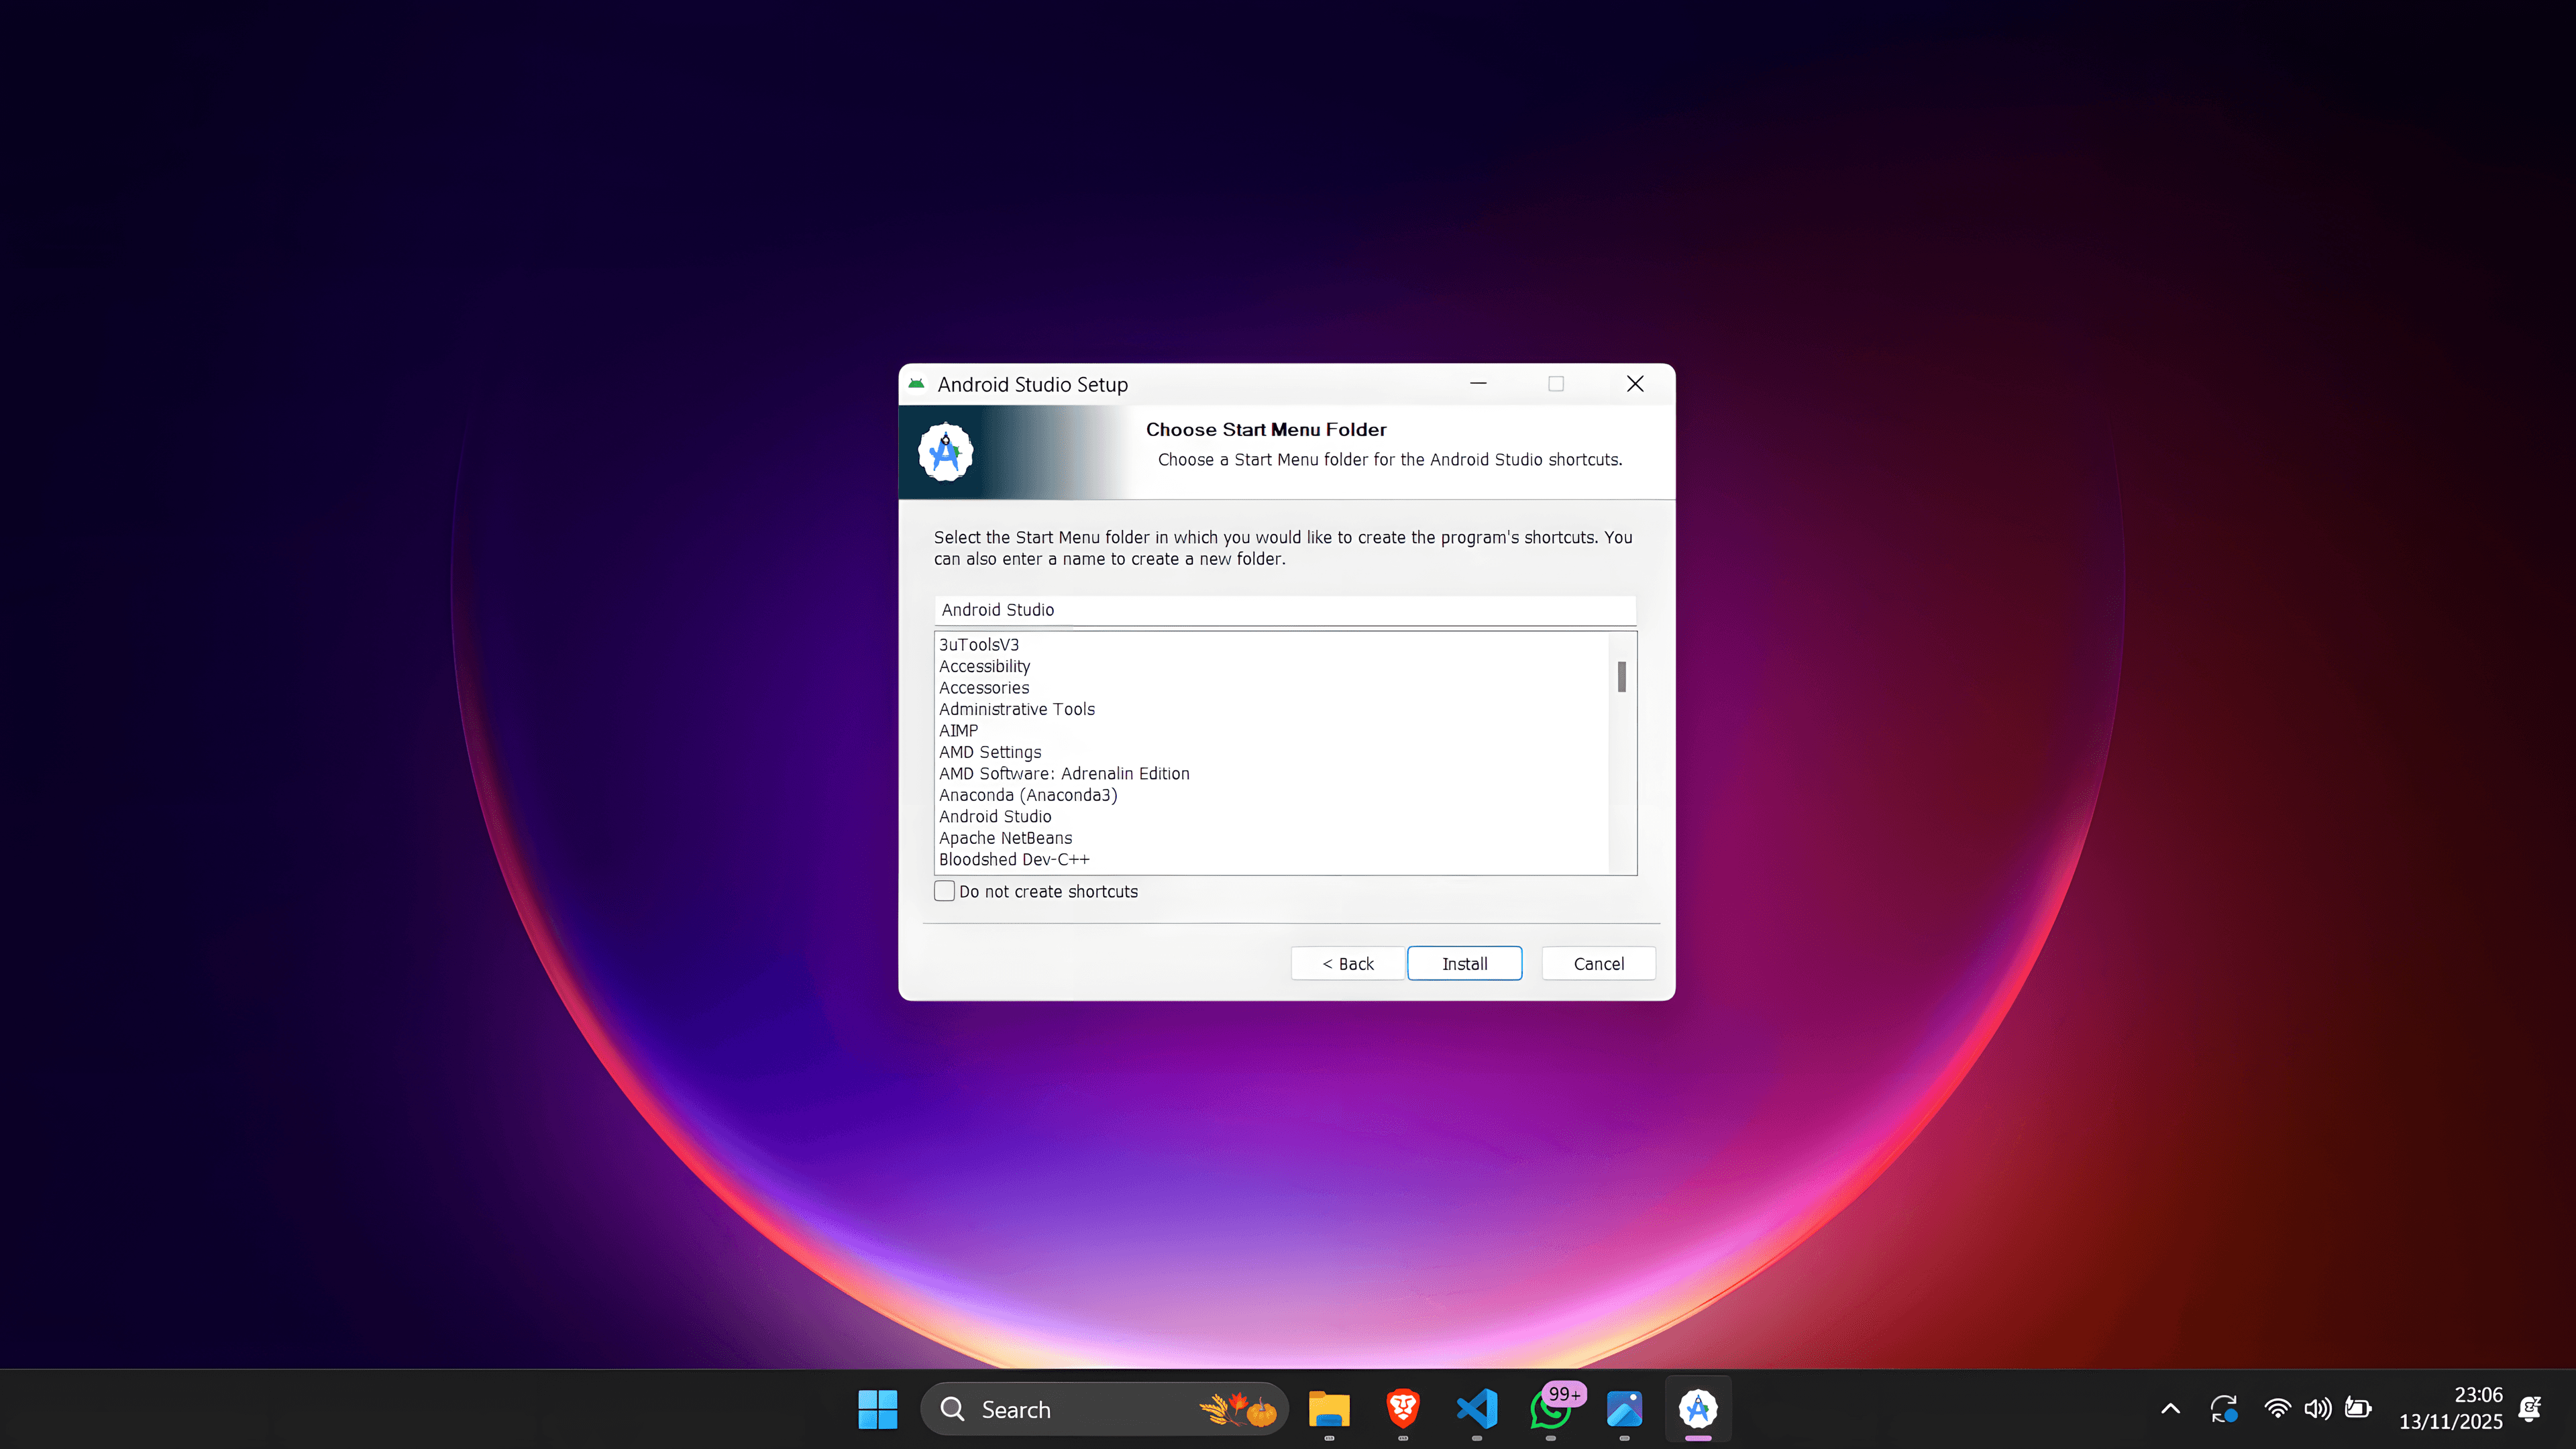Open the Photos app
Image resolution: width=2576 pixels, height=1449 pixels.
(1624, 1409)
